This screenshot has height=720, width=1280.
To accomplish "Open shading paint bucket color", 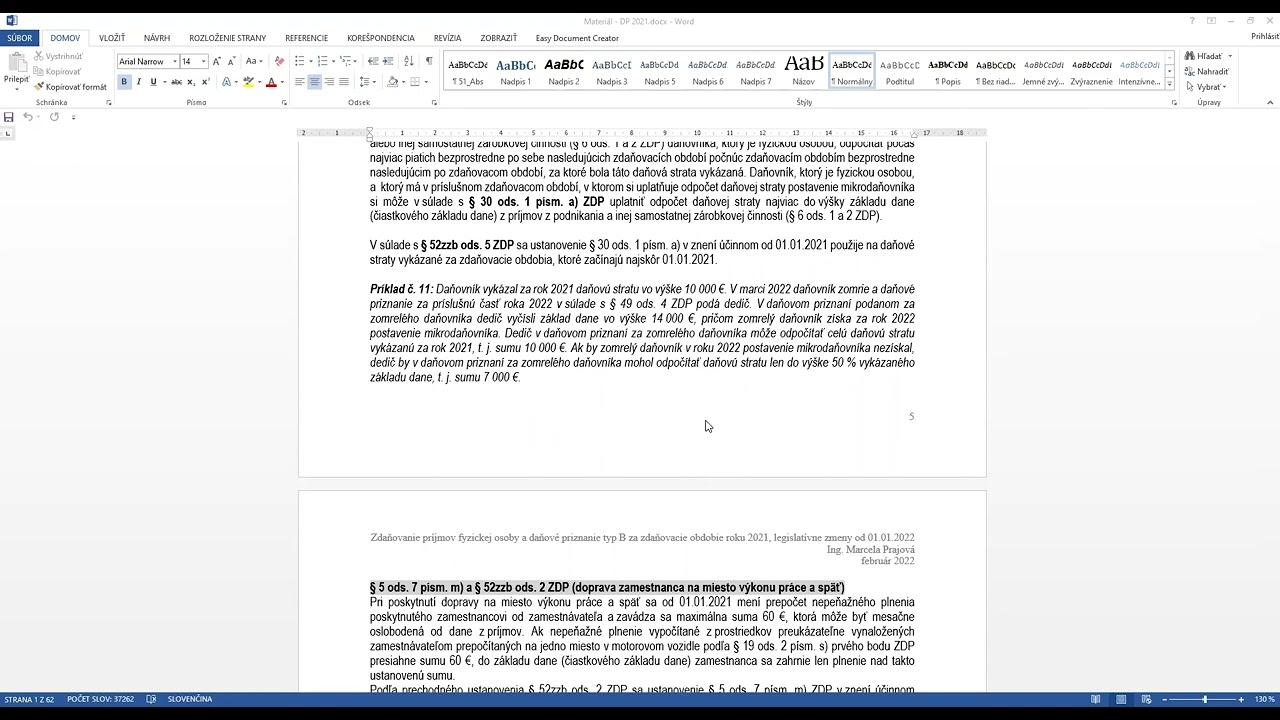I will 392,82.
